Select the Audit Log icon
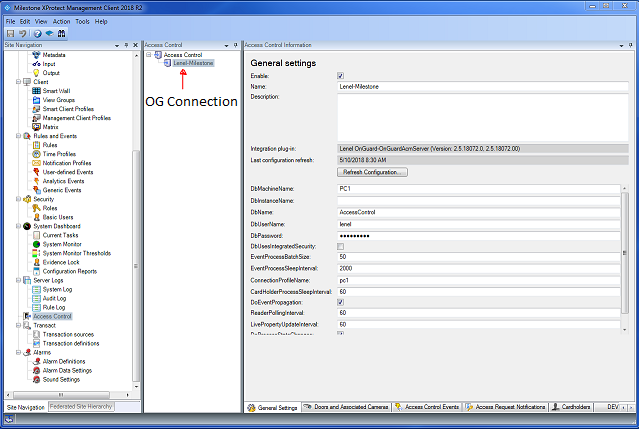The width and height of the screenshot is (639, 429). point(36,298)
